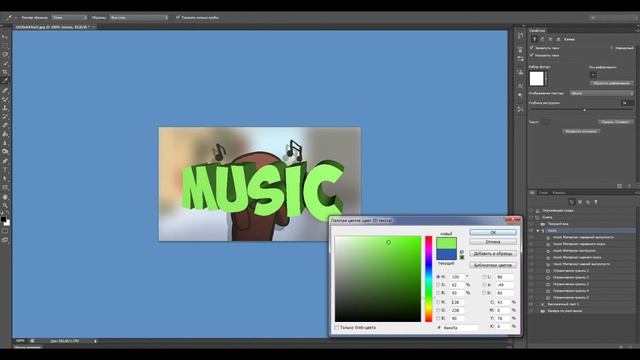Open the Mesh section icon in Properties
The image size is (640, 360).
(x=534, y=39)
